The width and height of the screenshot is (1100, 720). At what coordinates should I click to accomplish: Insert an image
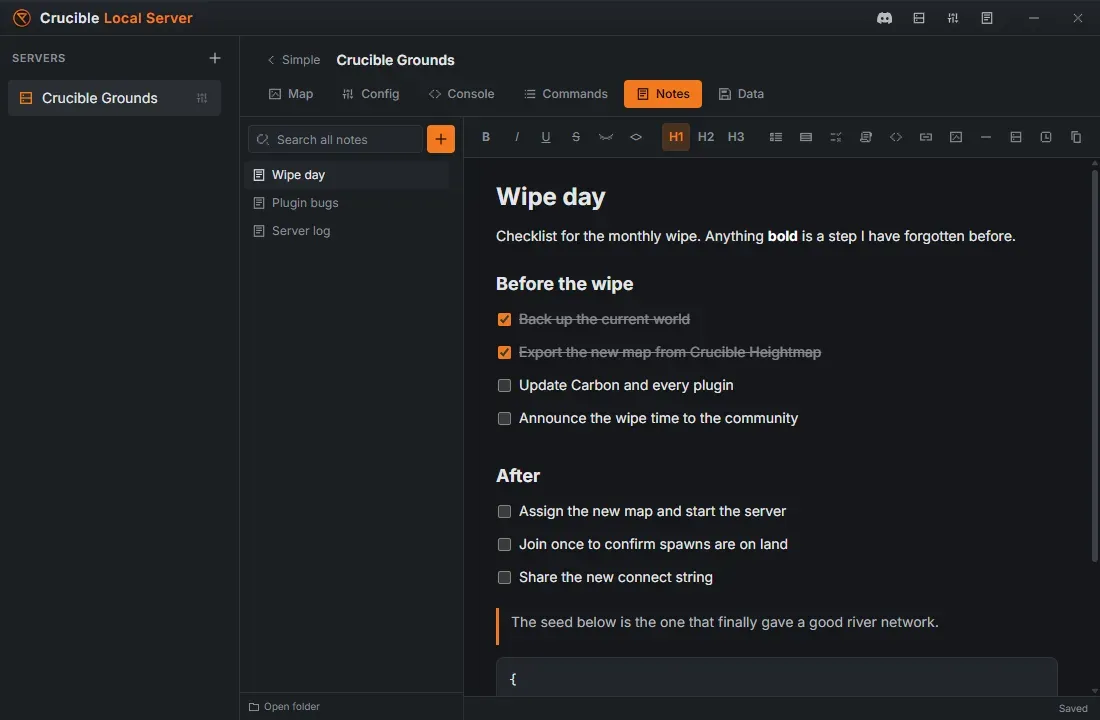[955, 137]
